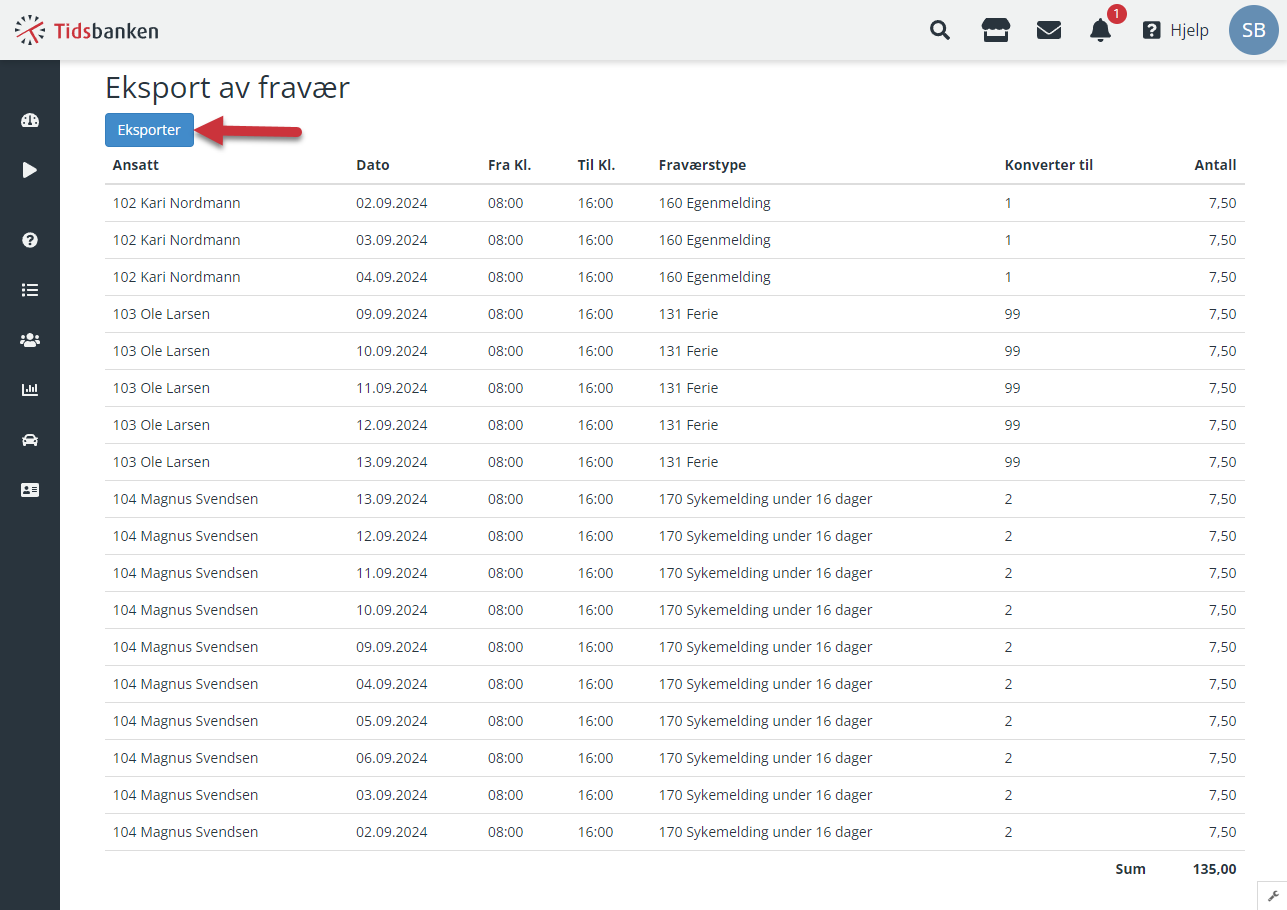Click 131 Ferie on 10.09.2024 row
Screen dimensions: 1287x910
coord(688,351)
